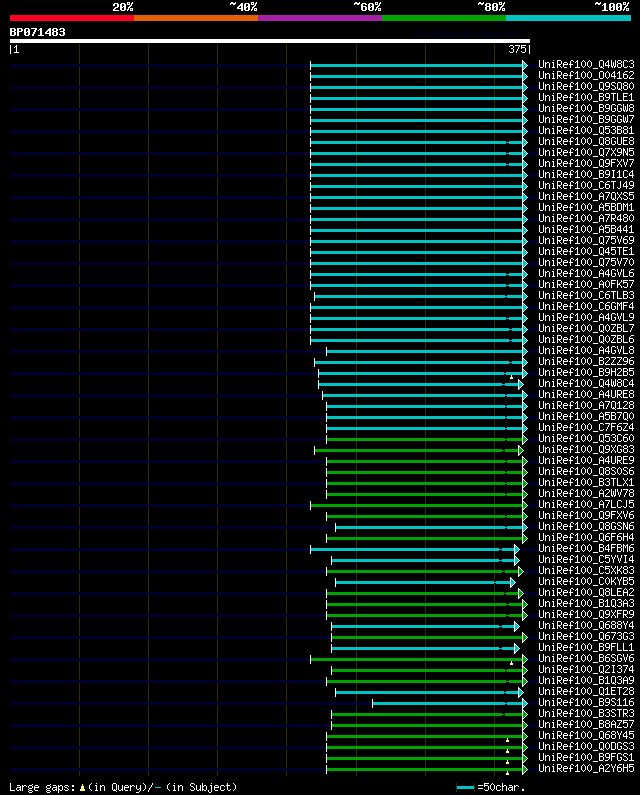Select the UniRef100_Q75V69 label

pyautogui.click(x=586, y=240)
